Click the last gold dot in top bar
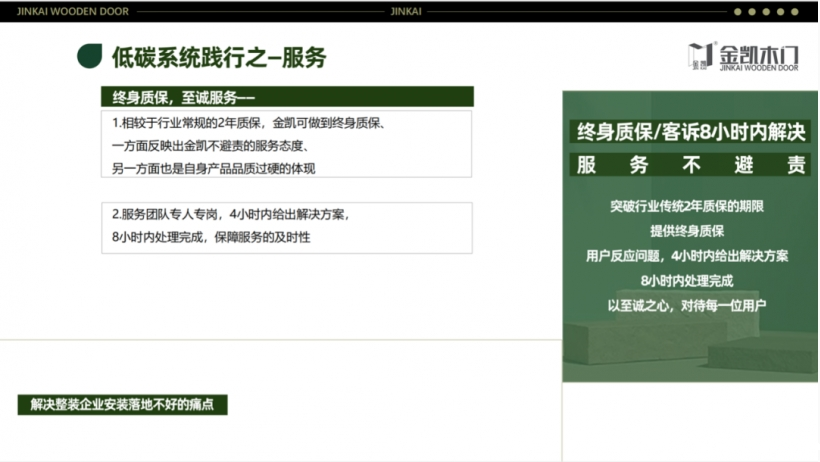 (x=795, y=12)
